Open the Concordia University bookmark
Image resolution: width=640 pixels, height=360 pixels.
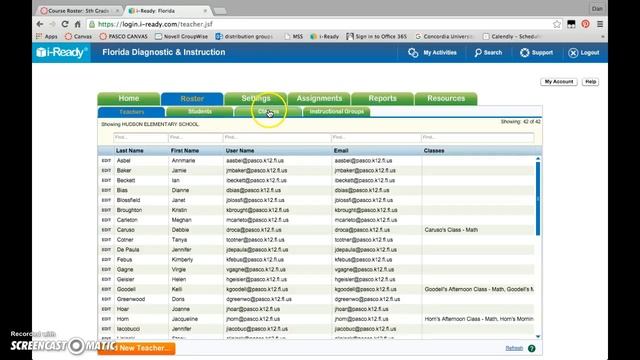[x=444, y=36]
